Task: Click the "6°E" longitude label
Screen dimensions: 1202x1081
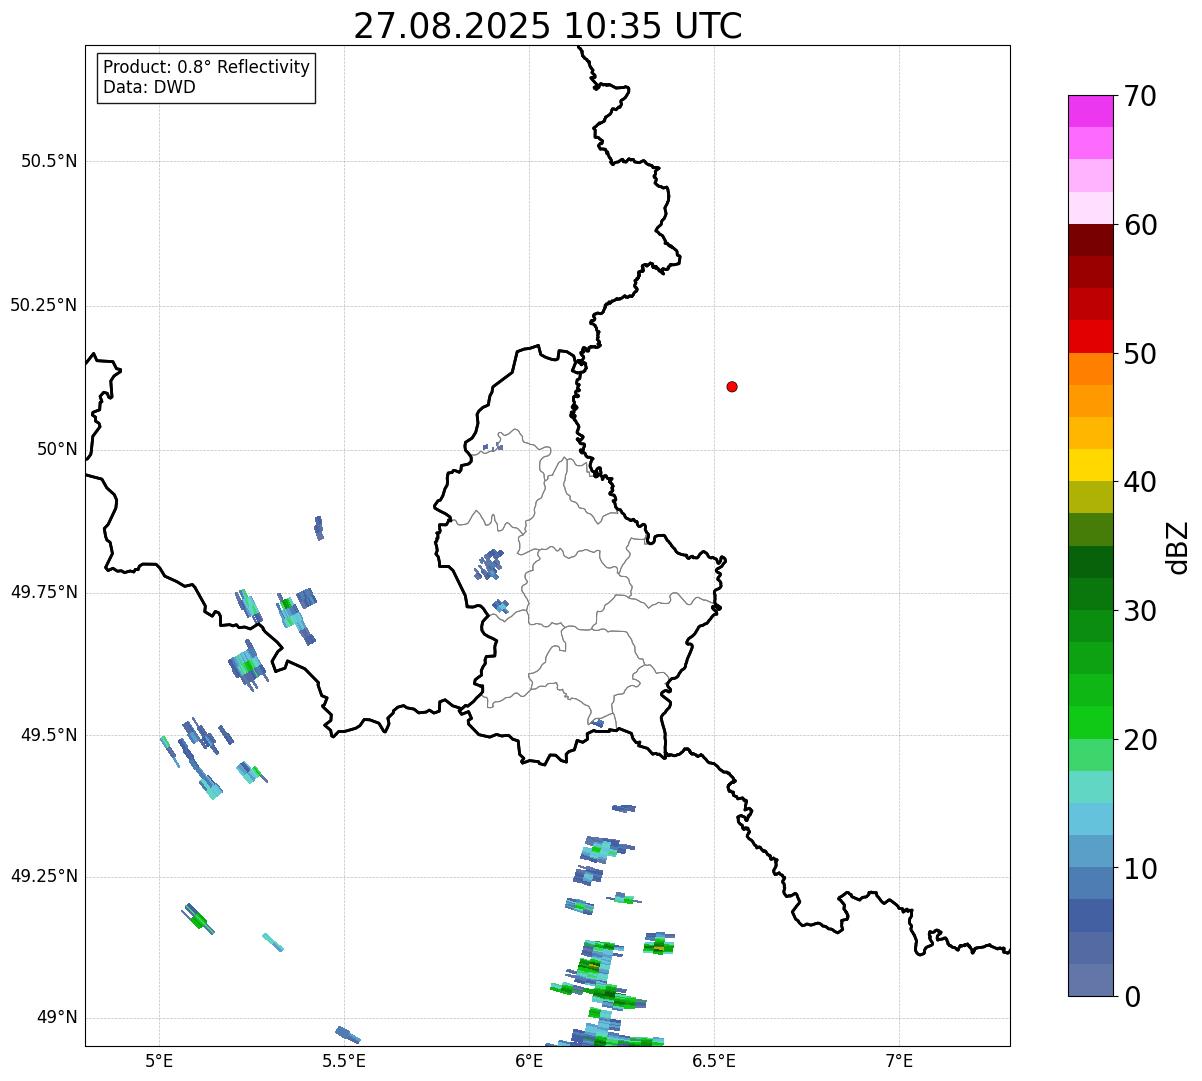Action: [x=529, y=1060]
